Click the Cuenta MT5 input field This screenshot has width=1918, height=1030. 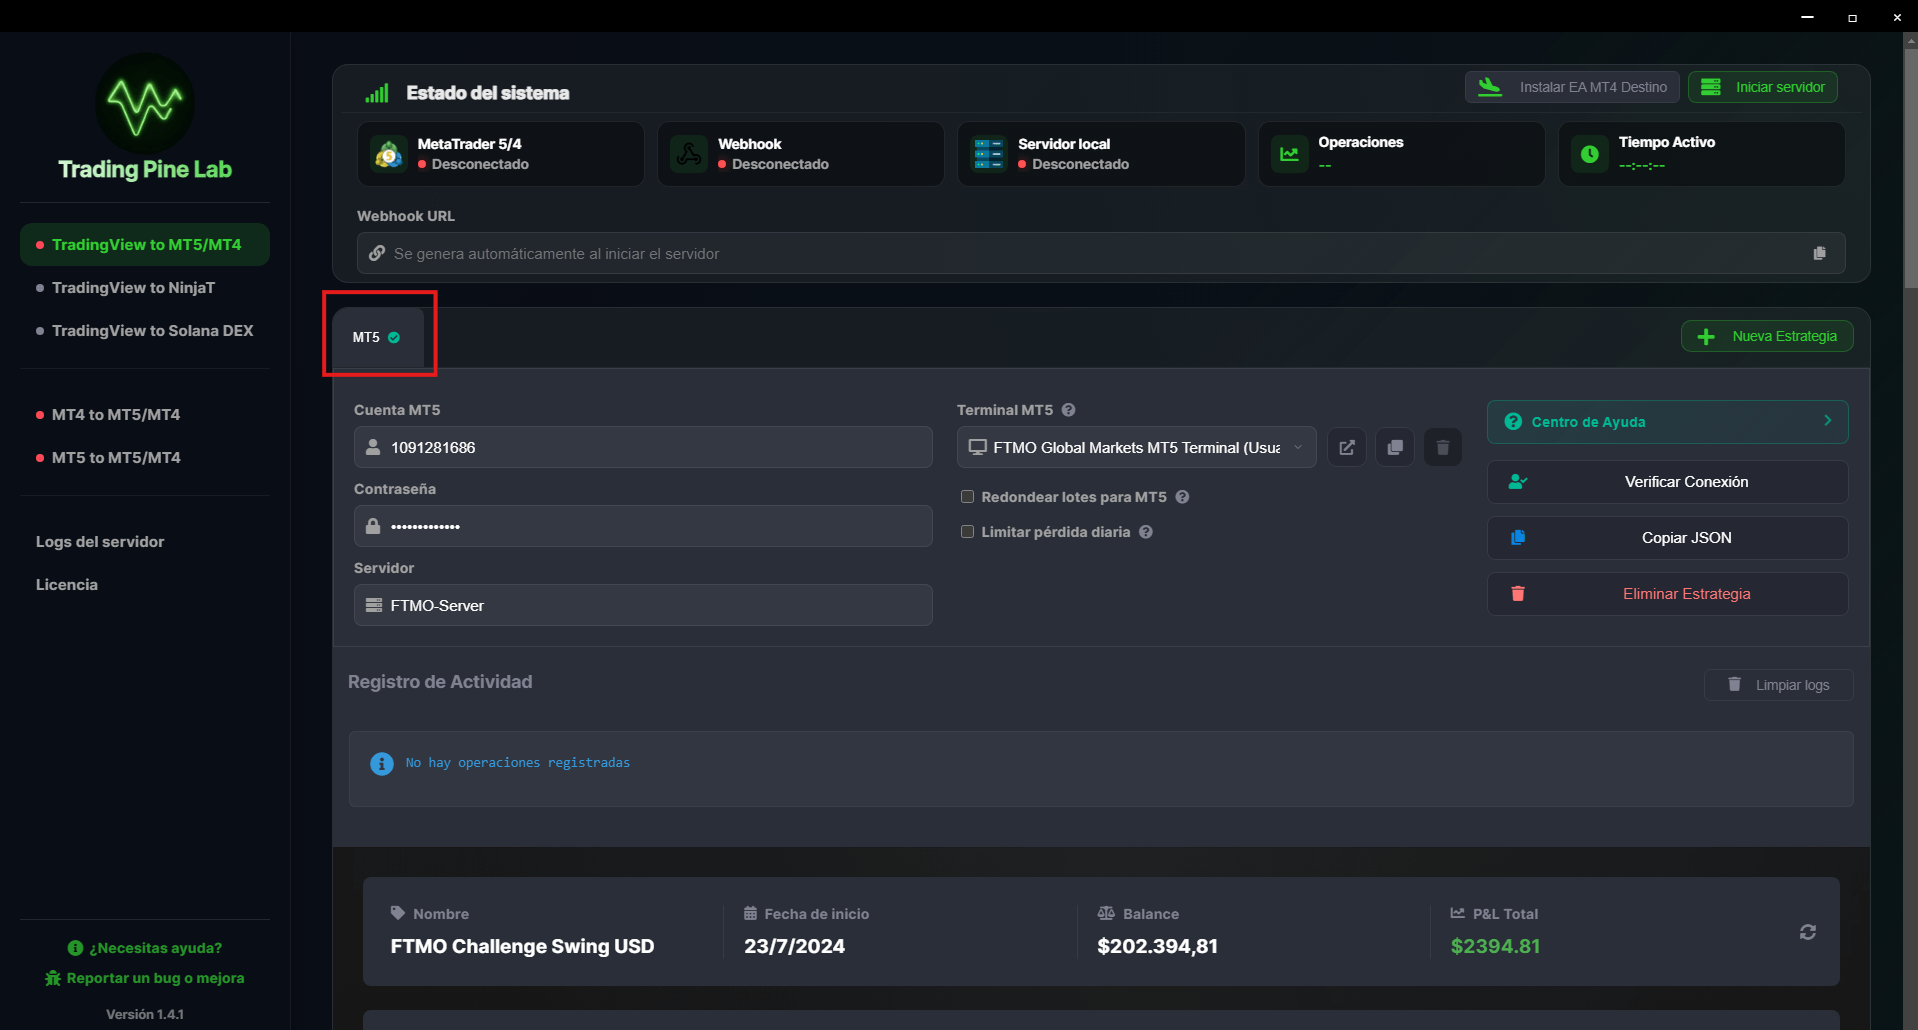click(x=643, y=448)
